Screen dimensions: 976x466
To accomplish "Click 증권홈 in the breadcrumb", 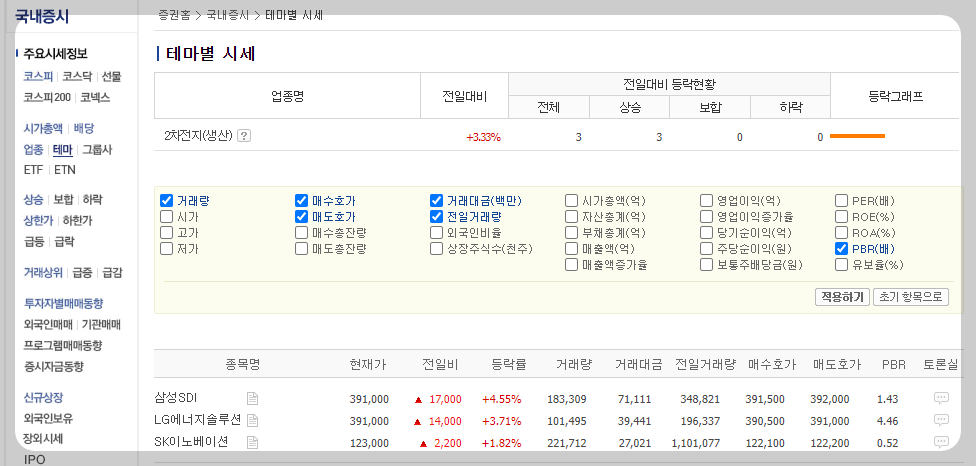I will (x=174, y=15).
